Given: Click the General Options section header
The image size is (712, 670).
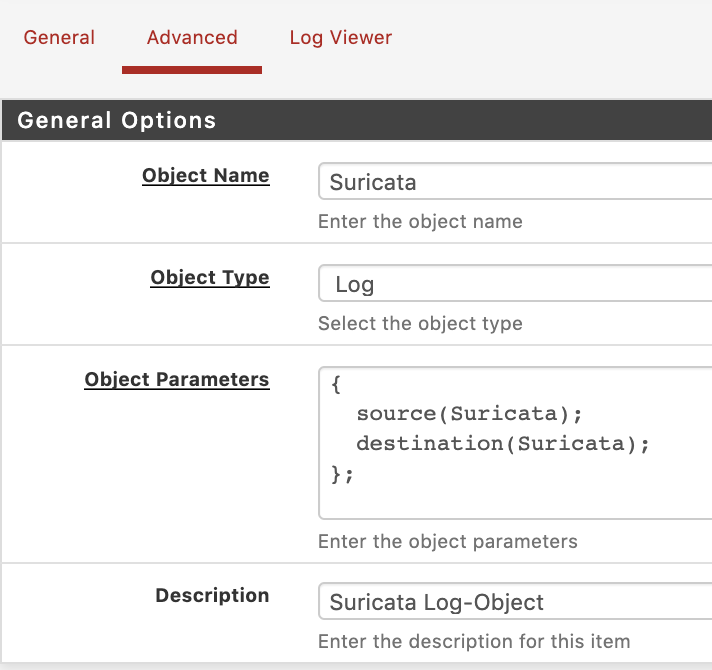Looking at the screenshot, I should coord(357,120).
